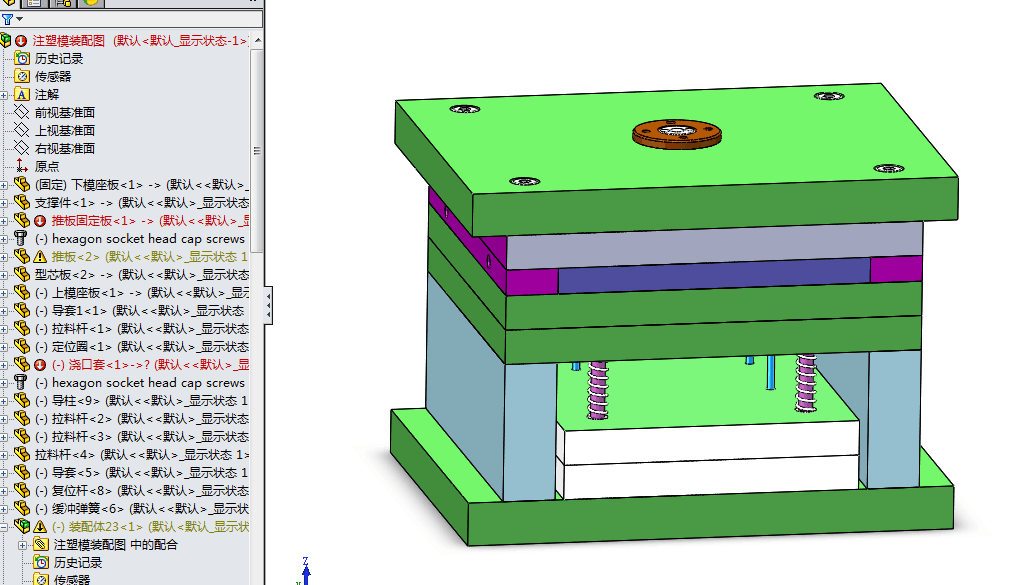Expand the 支撑件<1> node
Screen dimensions: 1033x585
pyautogui.click(x=4, y=203)
